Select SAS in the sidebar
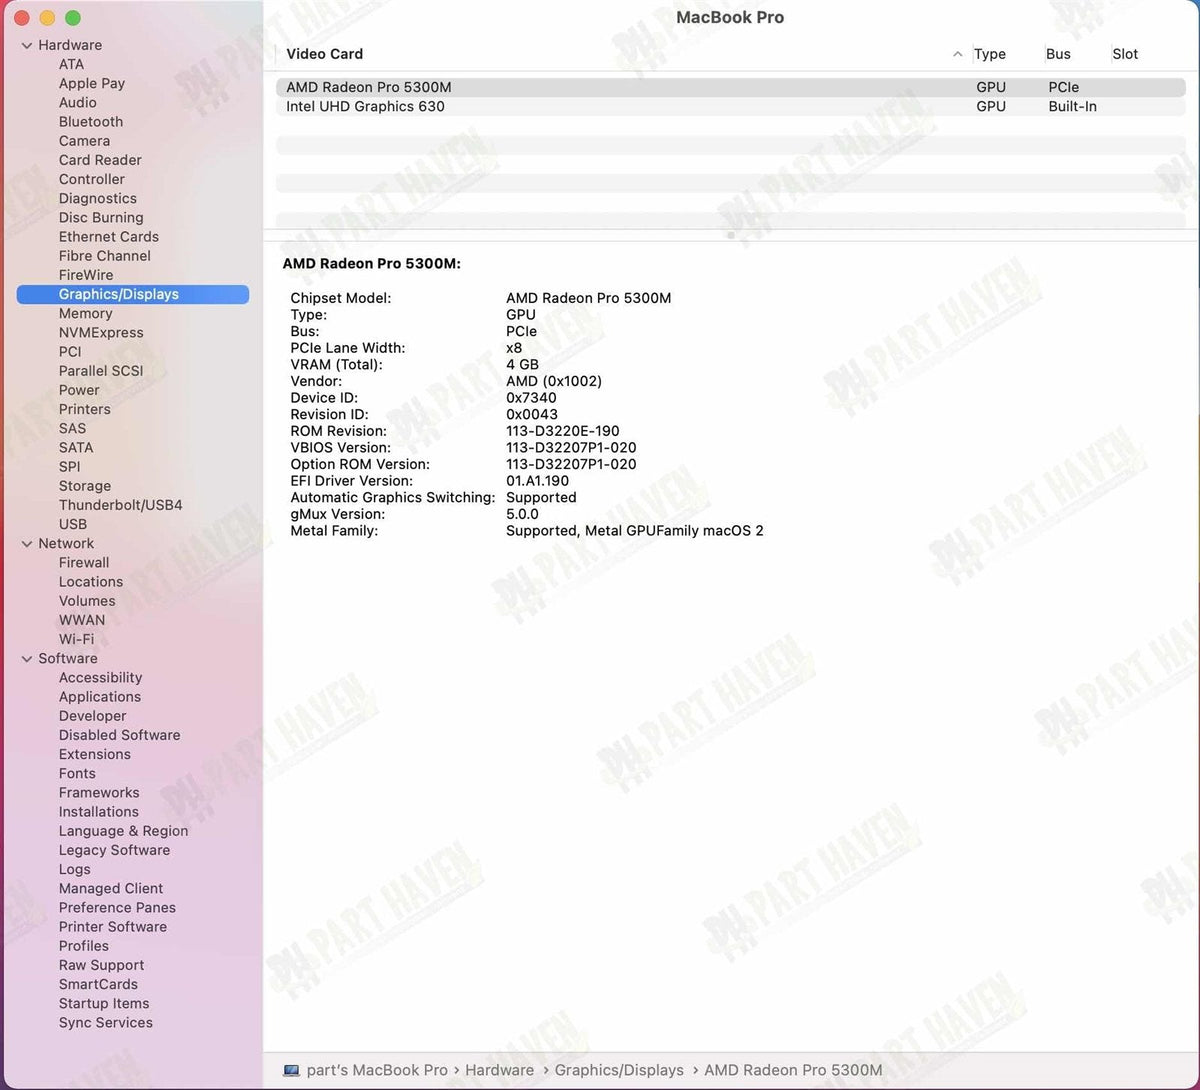 click(x=72, y=428)
